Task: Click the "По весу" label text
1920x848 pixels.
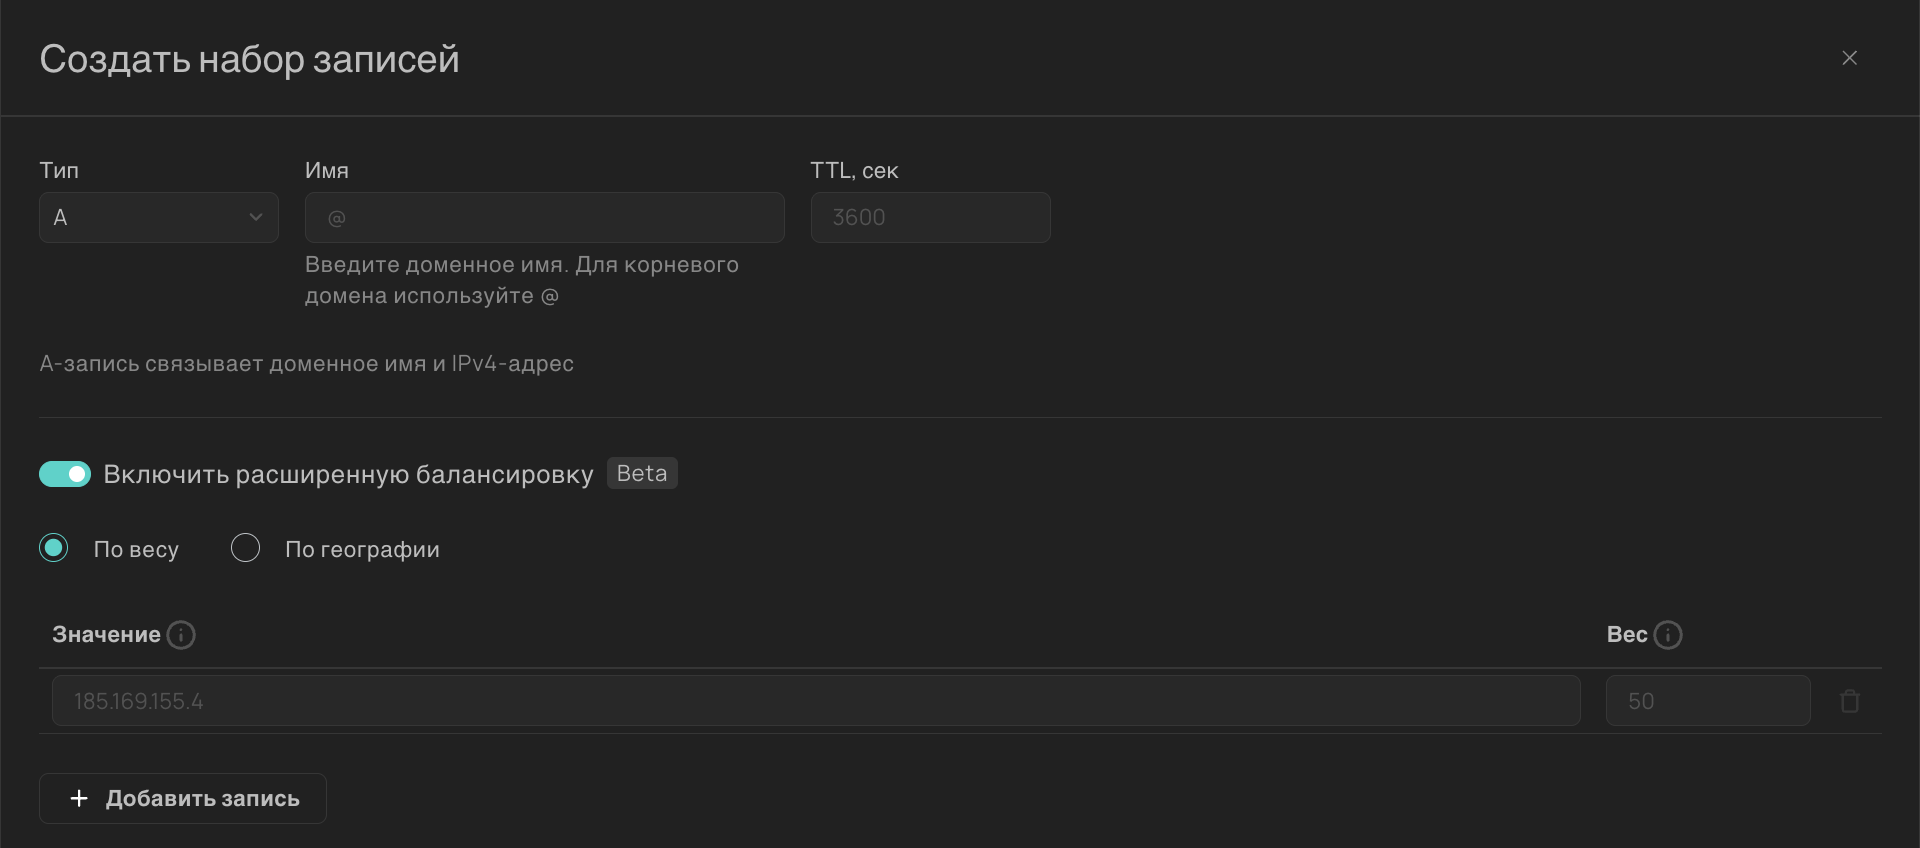Action: click(136, 549)
